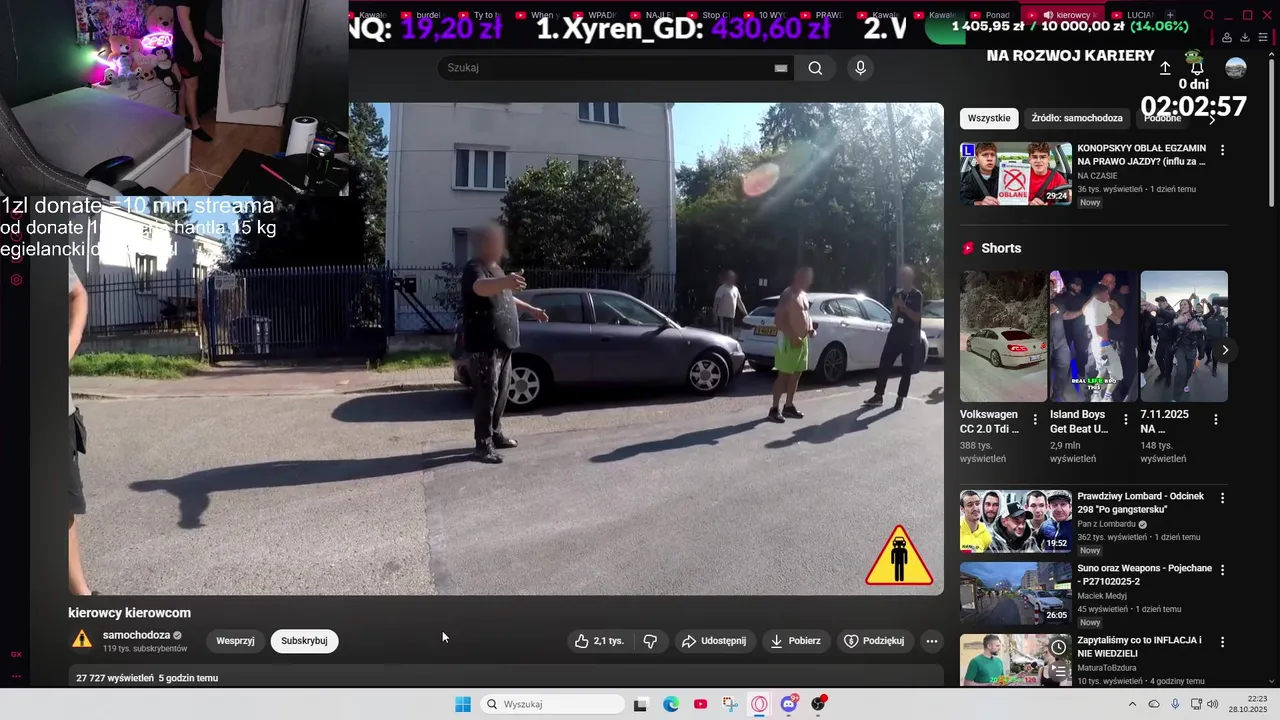Screen dimensions: 1280x720
Task: Open OBS Studio from the taskbar
Action: (x=819, y=704)
